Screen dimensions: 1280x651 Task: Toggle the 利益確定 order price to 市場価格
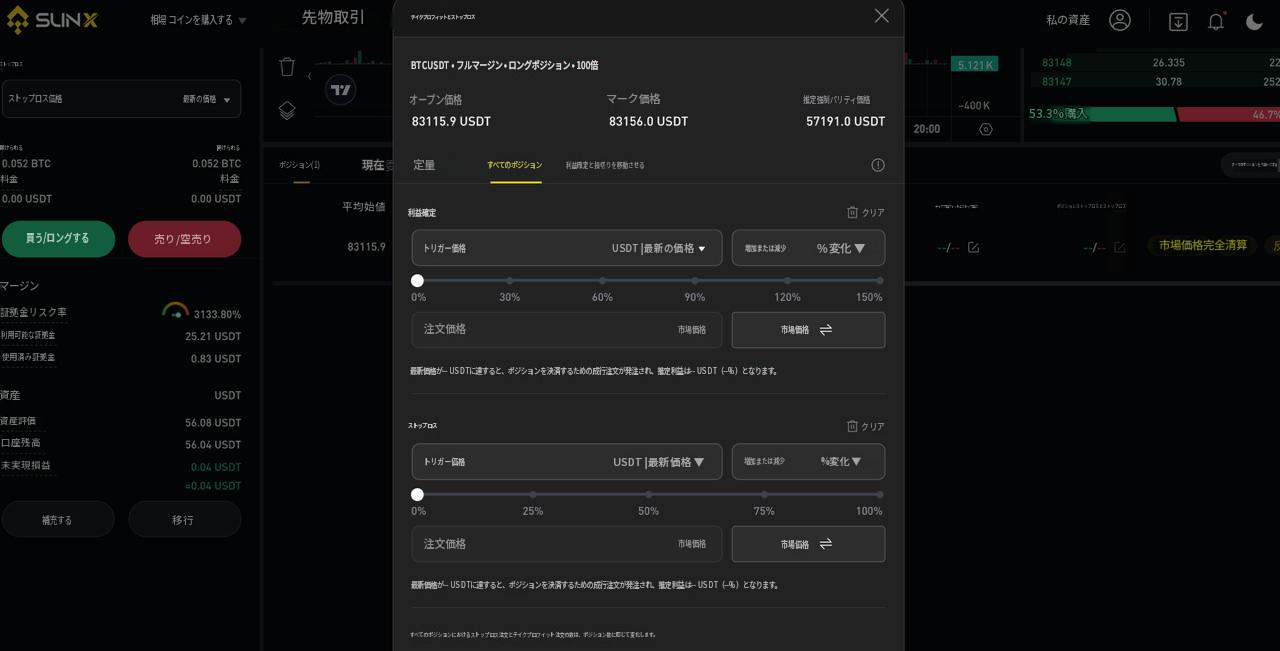[808, 330]
